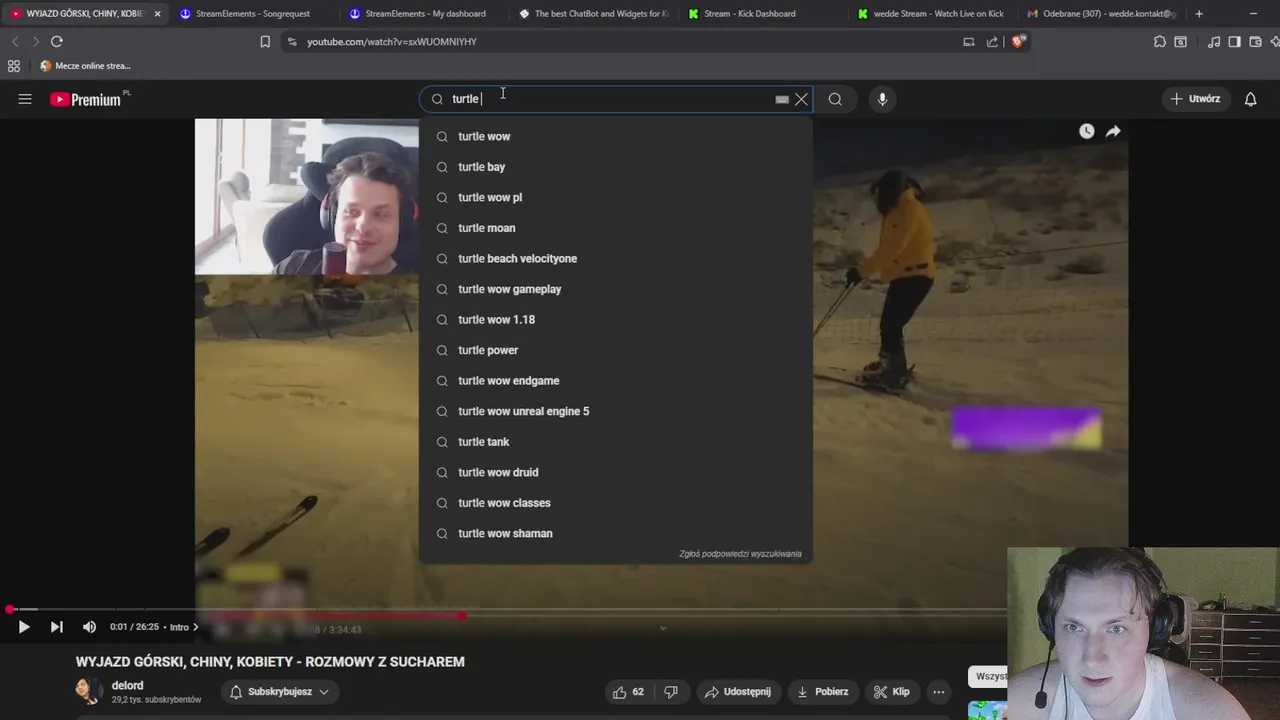This screenshot has width=1280, height=720.
Task: Select suggestion turtle wow pl
Action: (615, 197)
